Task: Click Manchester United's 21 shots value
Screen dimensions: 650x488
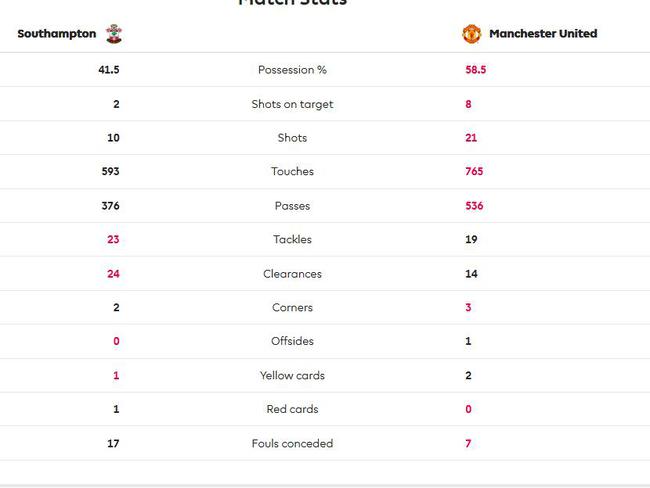Action: pos(471,138)
